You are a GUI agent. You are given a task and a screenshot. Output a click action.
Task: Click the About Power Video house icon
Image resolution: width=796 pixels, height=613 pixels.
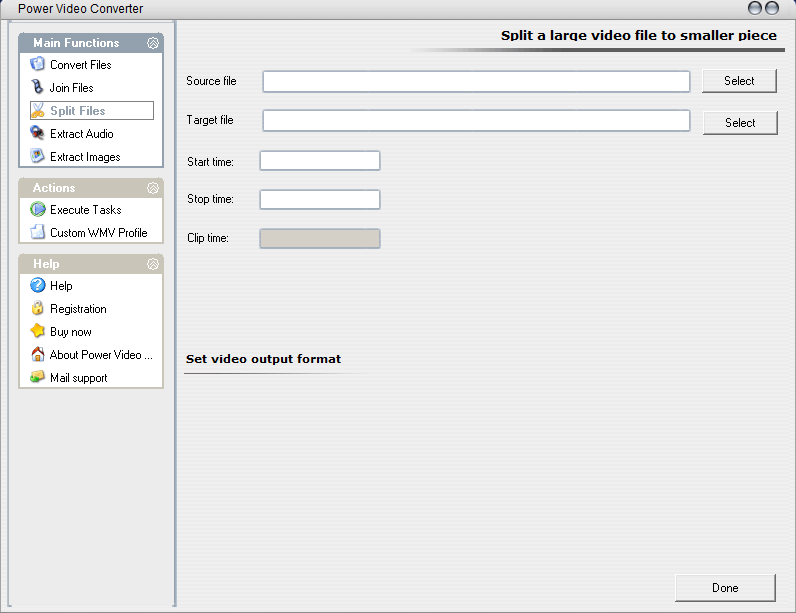[x=38, y=354]
